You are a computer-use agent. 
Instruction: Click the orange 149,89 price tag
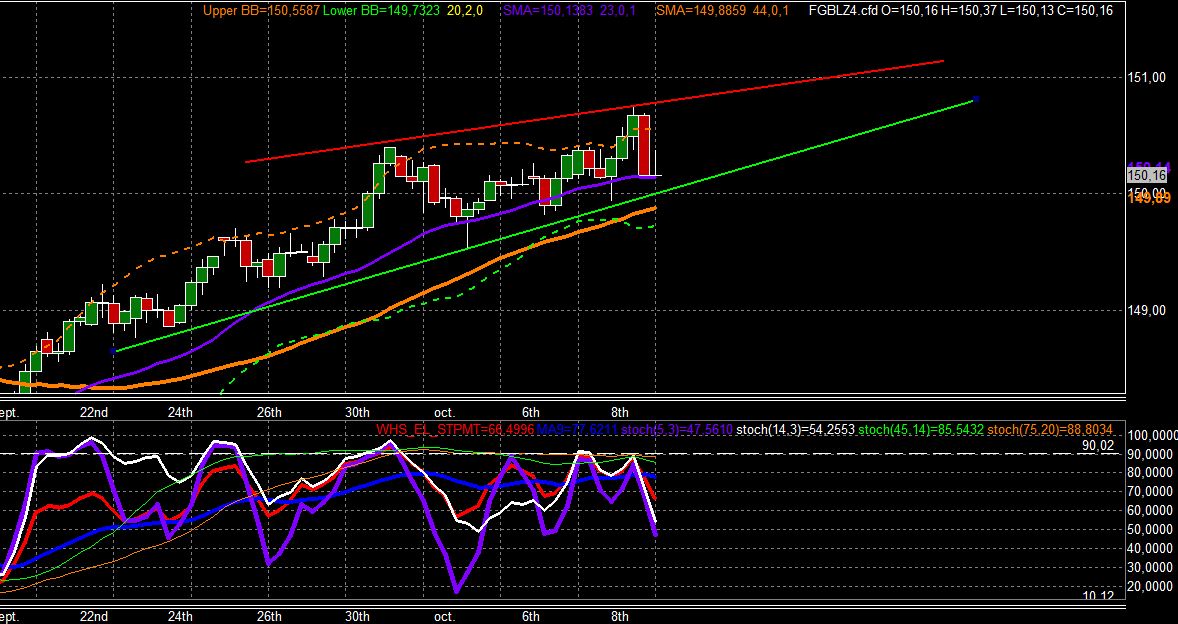1149,198
